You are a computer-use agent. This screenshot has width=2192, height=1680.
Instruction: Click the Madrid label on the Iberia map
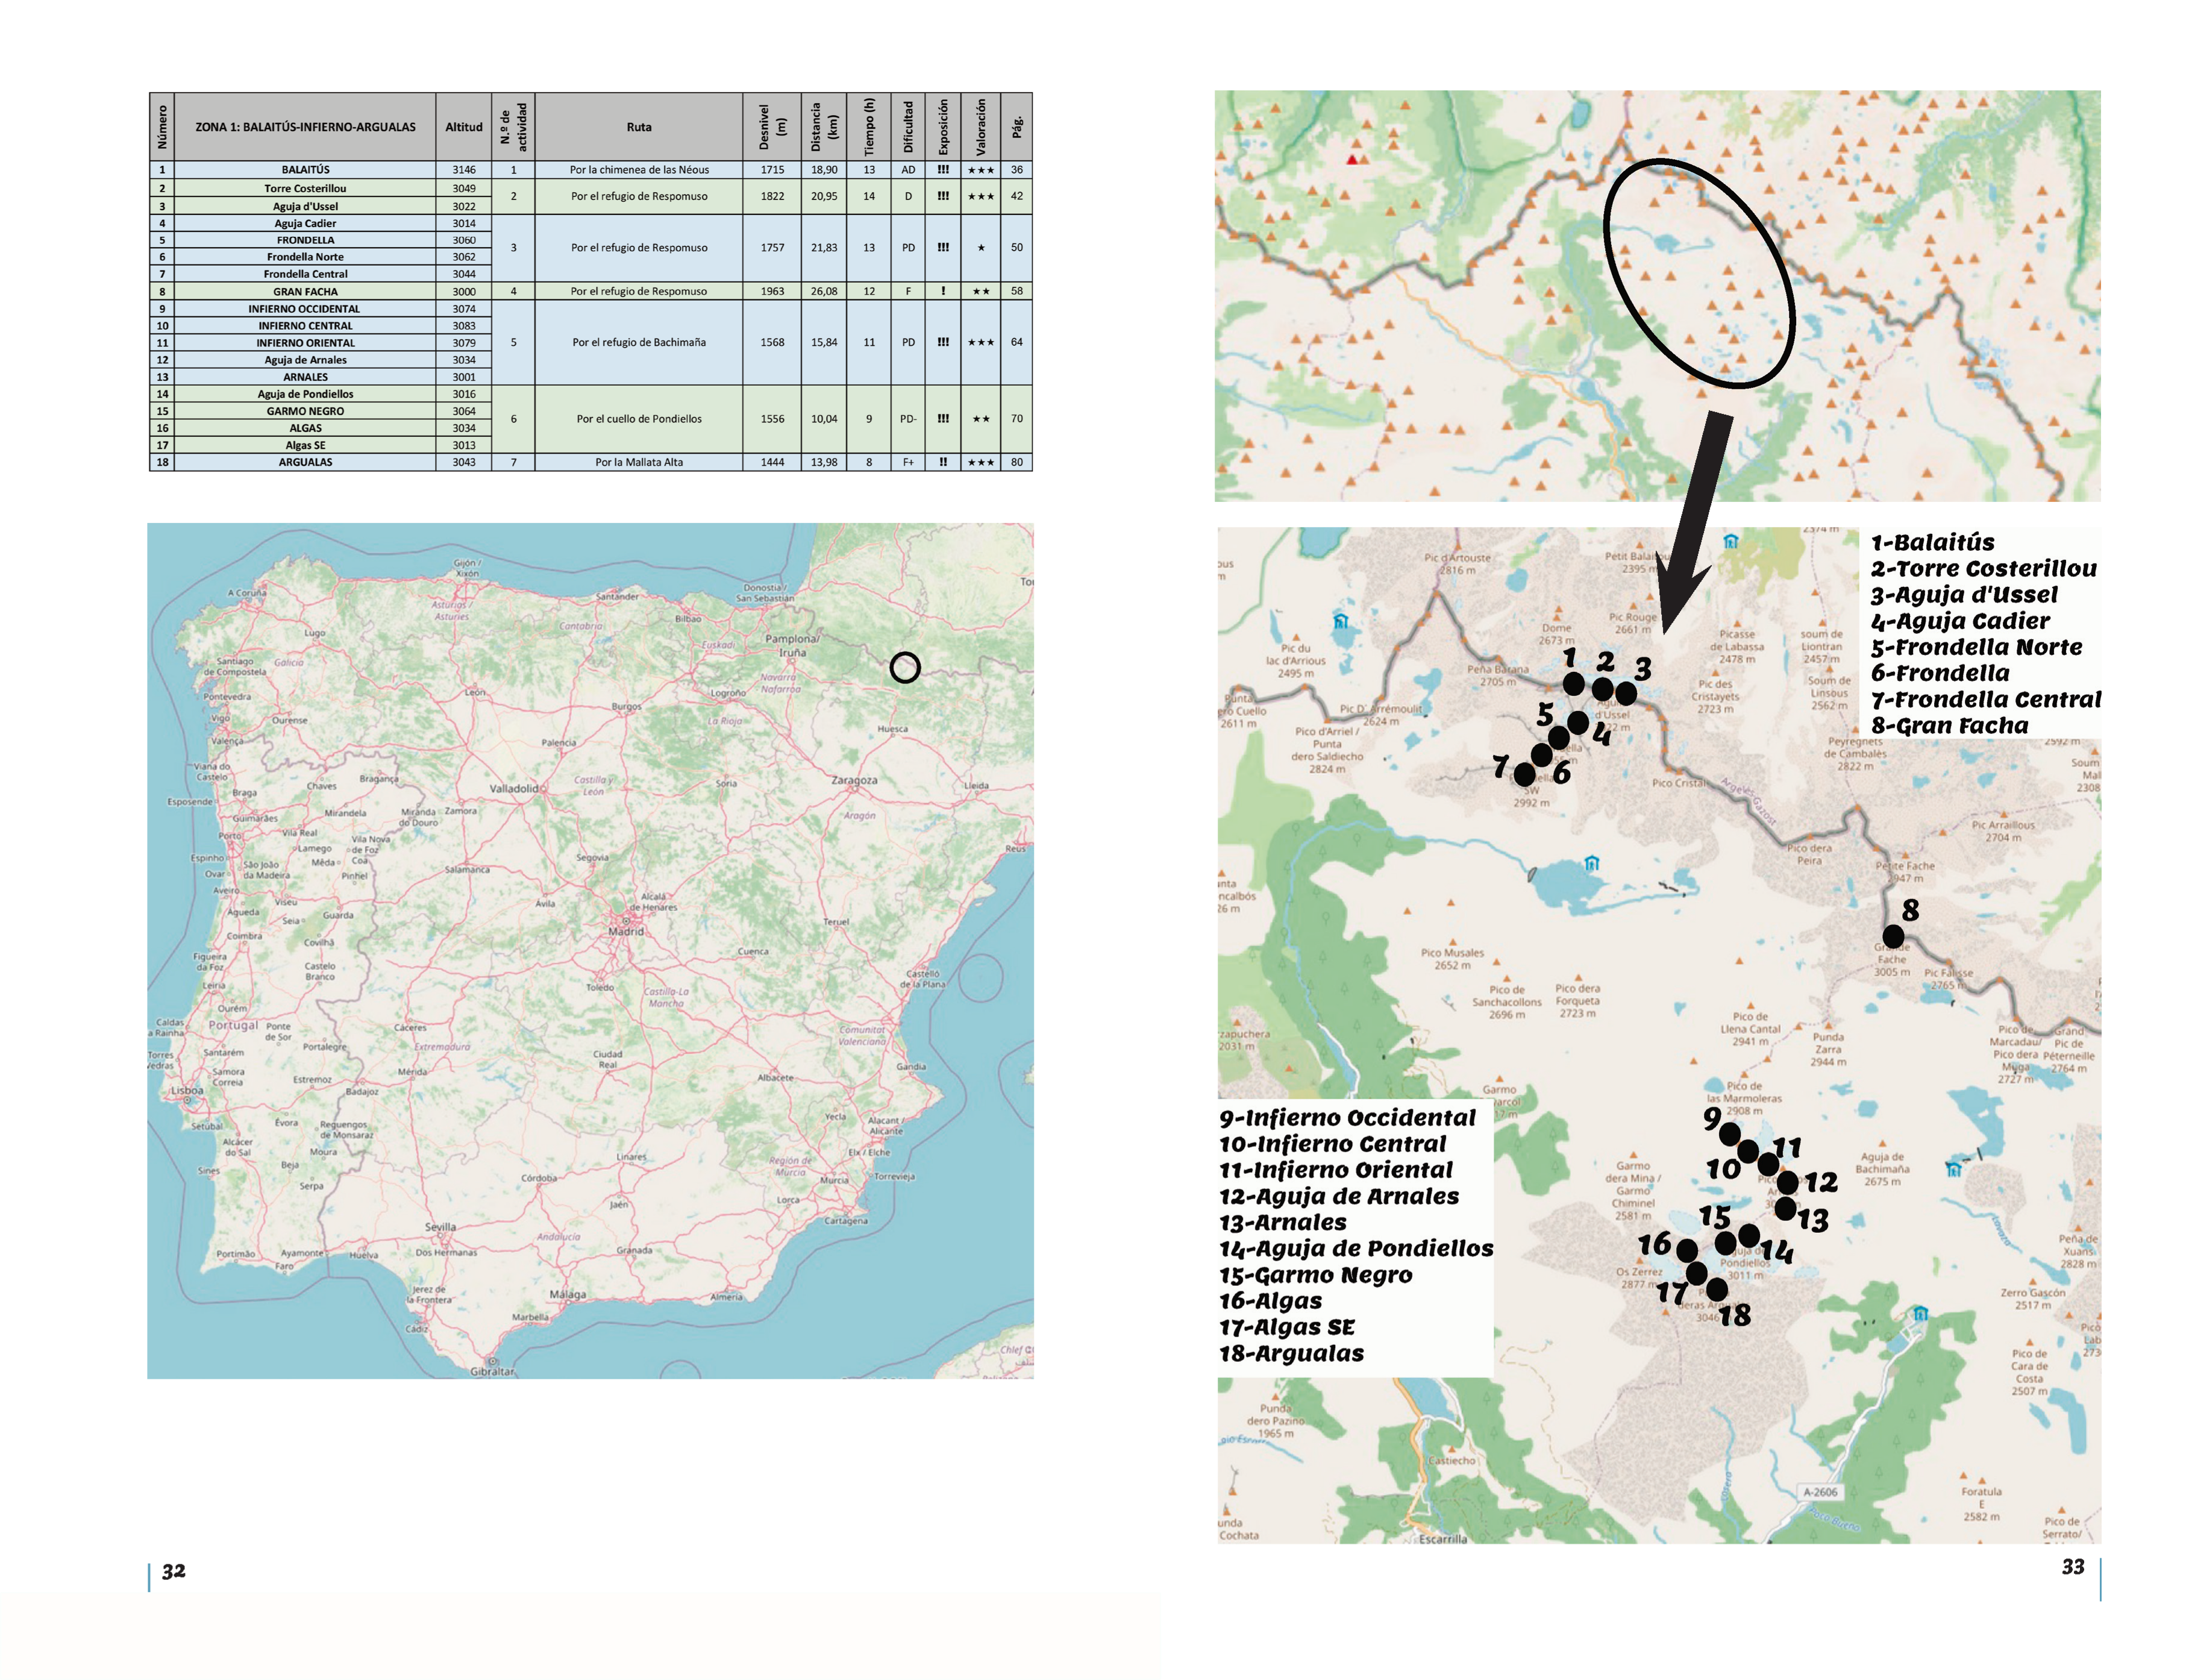coord(627,931)
